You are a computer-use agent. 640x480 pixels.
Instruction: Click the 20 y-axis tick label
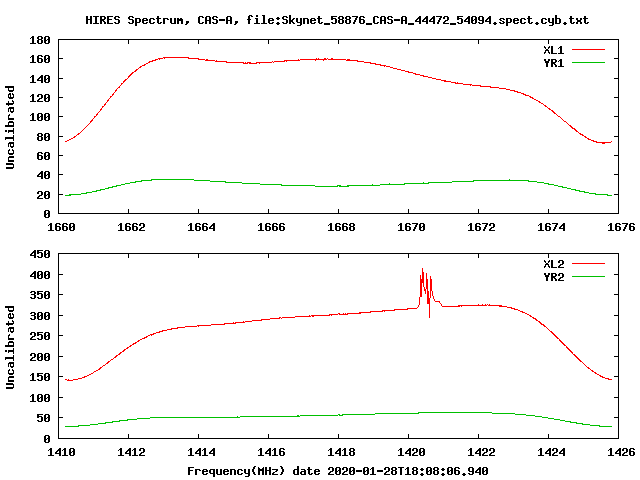coord(43,195)
